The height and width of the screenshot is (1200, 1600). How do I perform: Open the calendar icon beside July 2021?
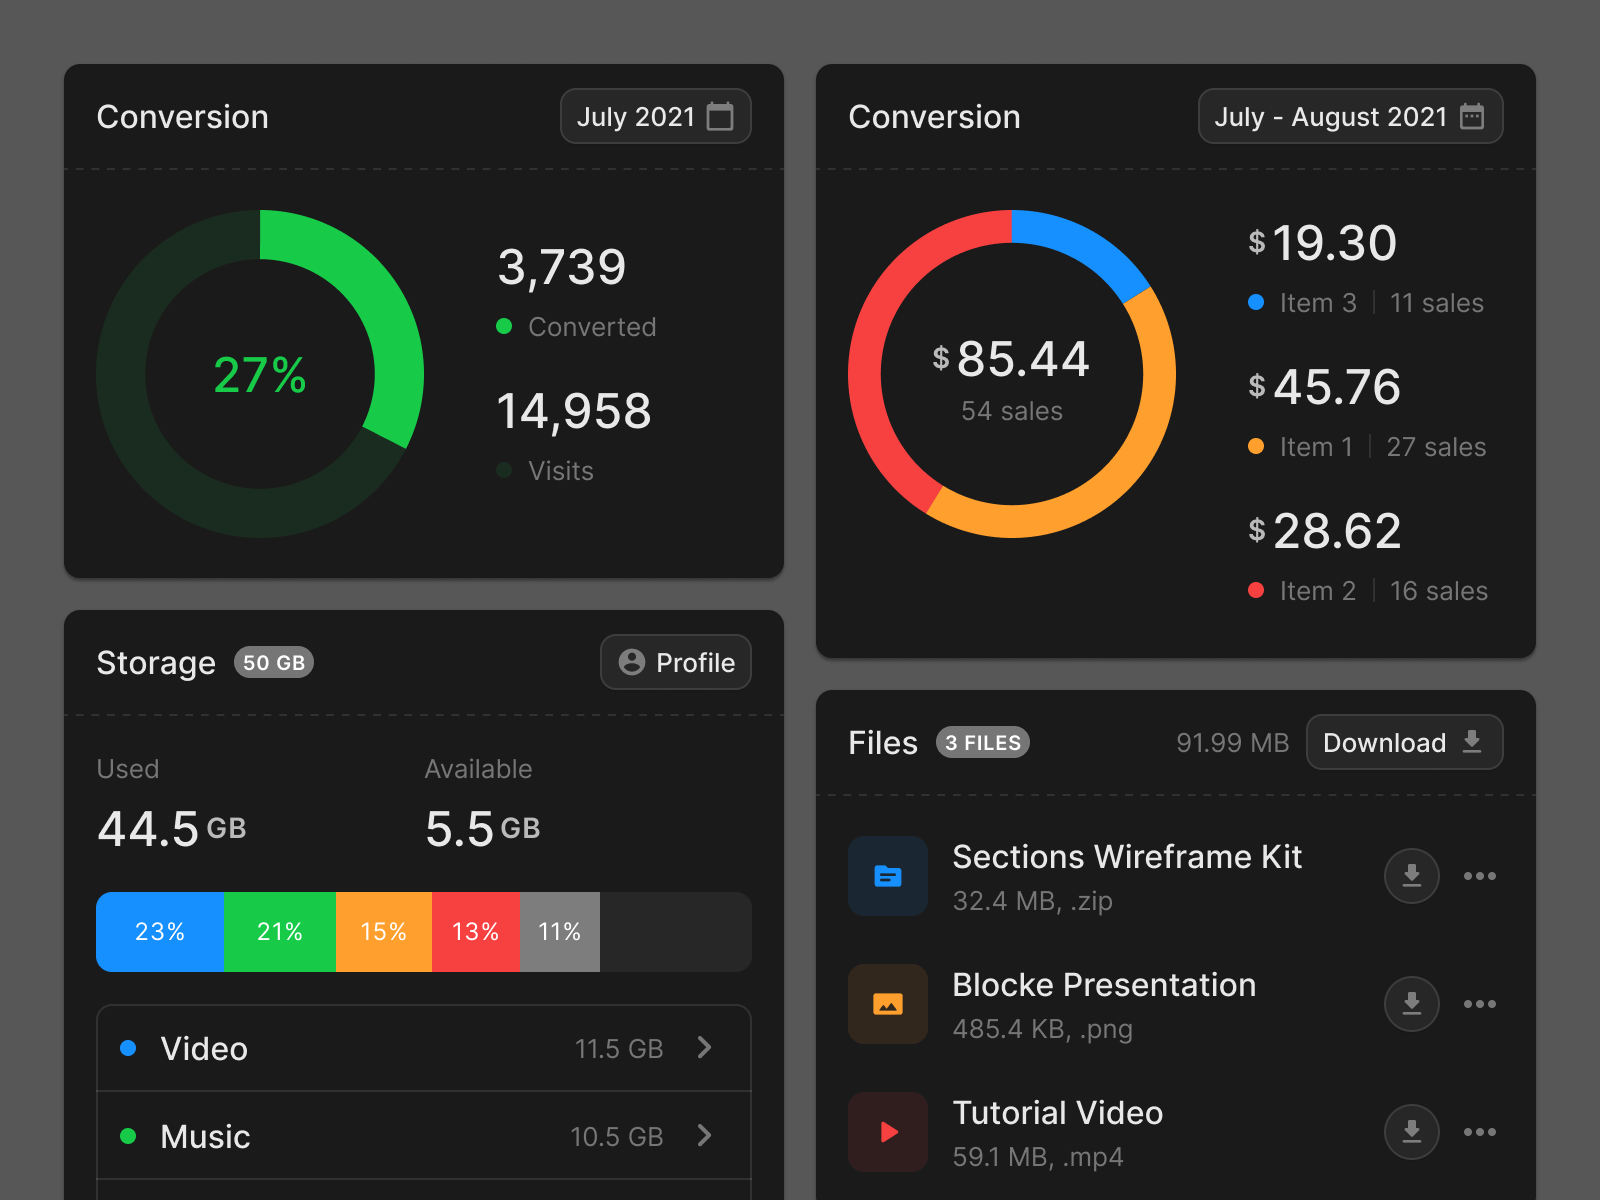click(x=722, y=116)
